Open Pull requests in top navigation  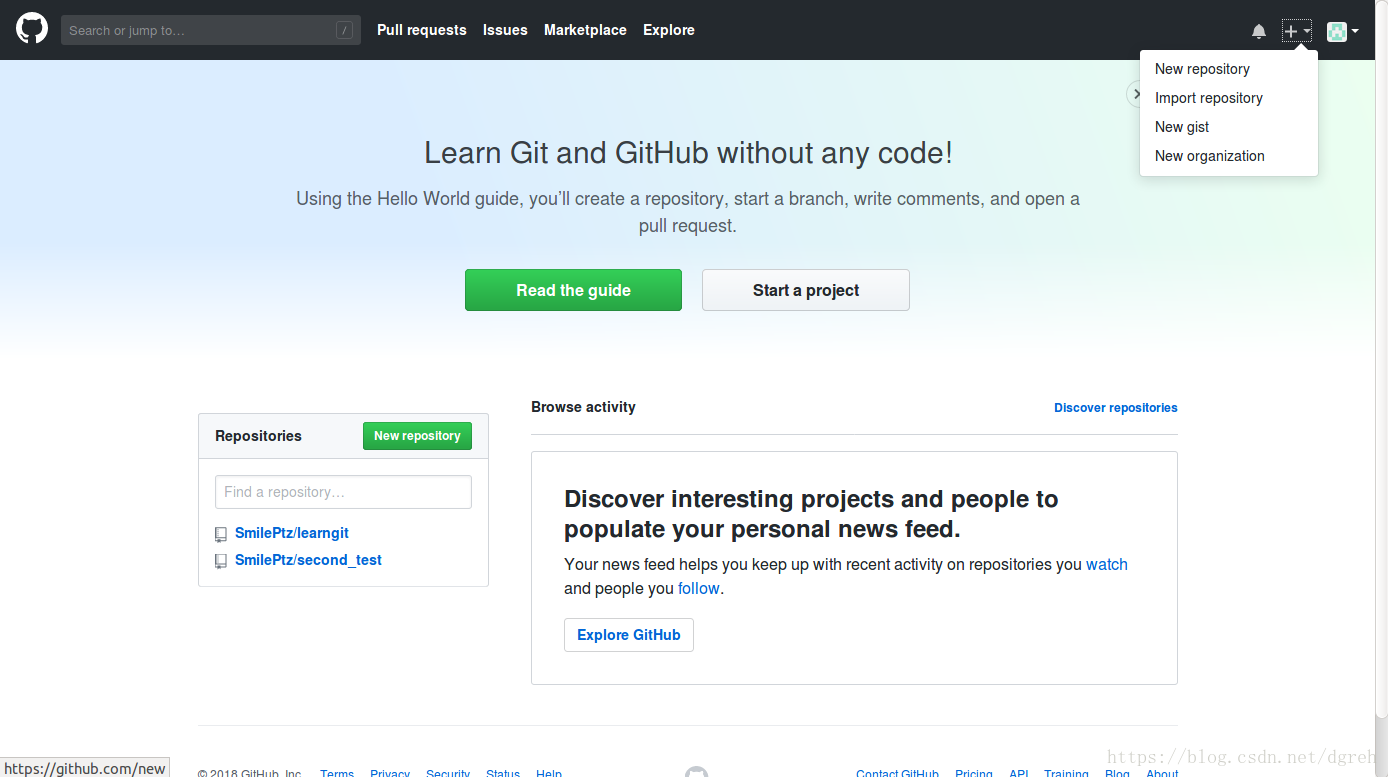(x=422, y=30)
